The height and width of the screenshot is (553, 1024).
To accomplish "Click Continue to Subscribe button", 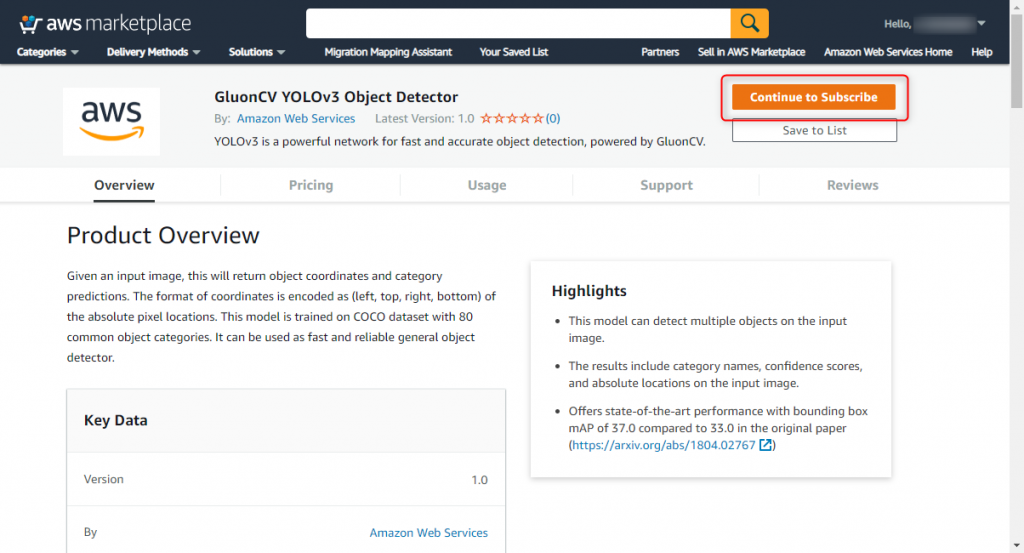I will [x=814, y=97].
